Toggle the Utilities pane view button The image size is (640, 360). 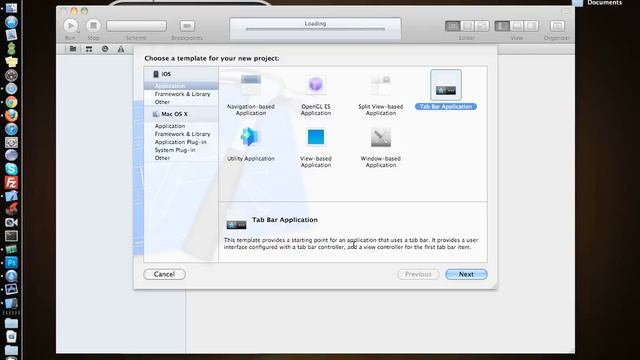(x=531, y=26)
